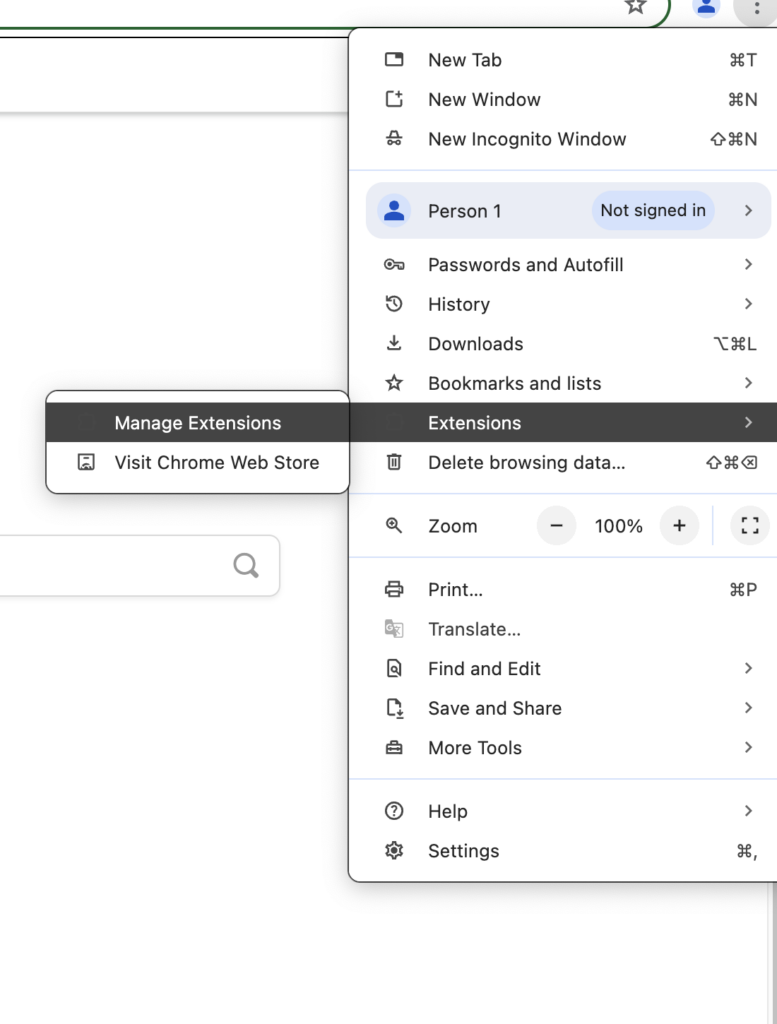The image size is (777, 1024).
Task: Expand the History submenu chevron
Action: (x=748, y=304)
